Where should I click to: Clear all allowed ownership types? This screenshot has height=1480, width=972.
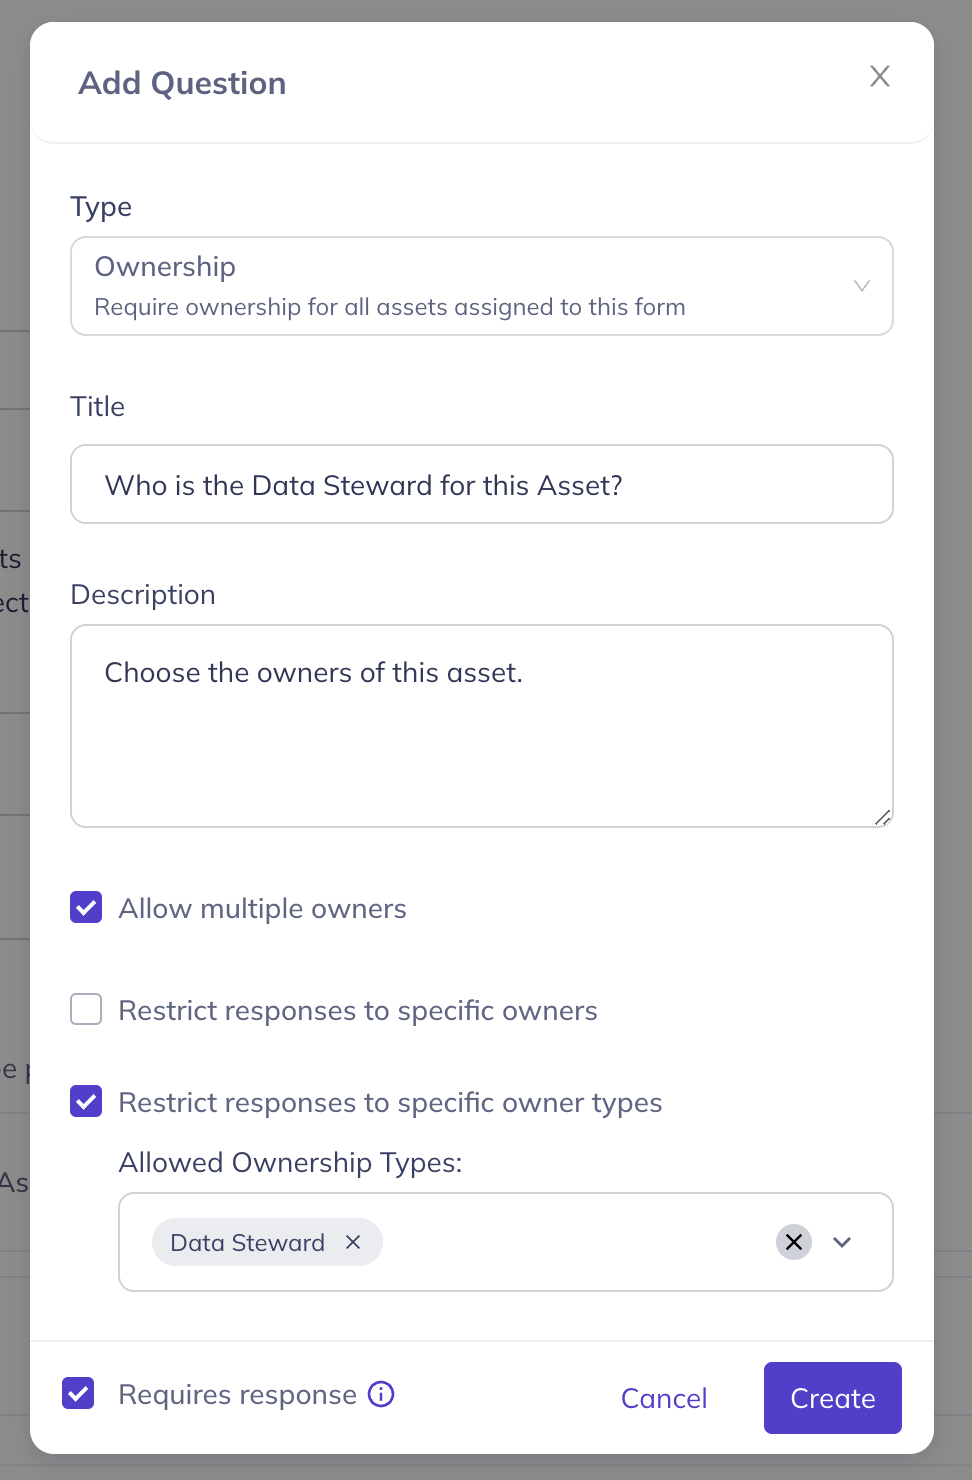click(794, 1242)
